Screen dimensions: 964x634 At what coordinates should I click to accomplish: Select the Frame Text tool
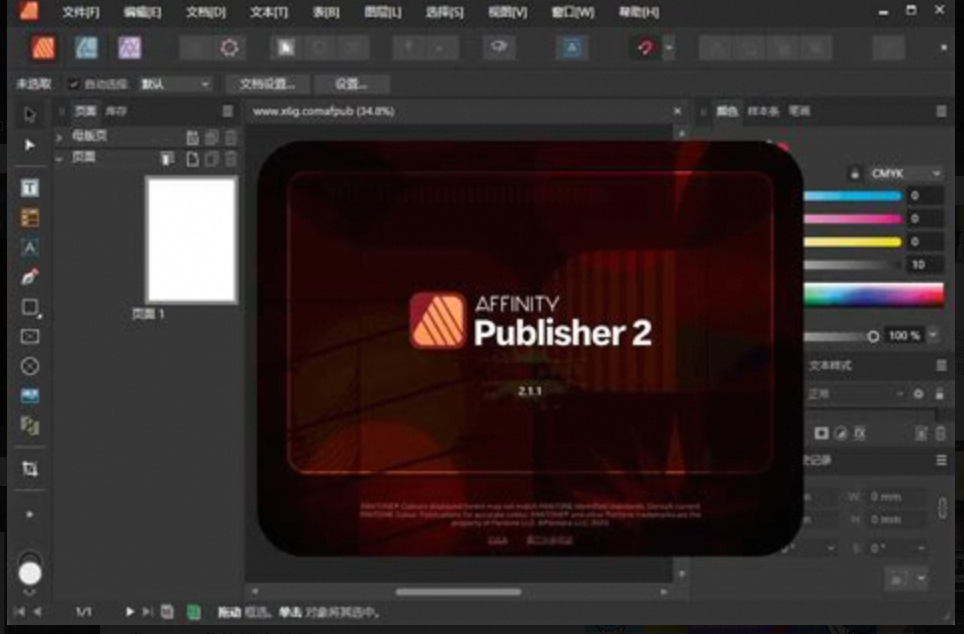(x=30, y=188)
